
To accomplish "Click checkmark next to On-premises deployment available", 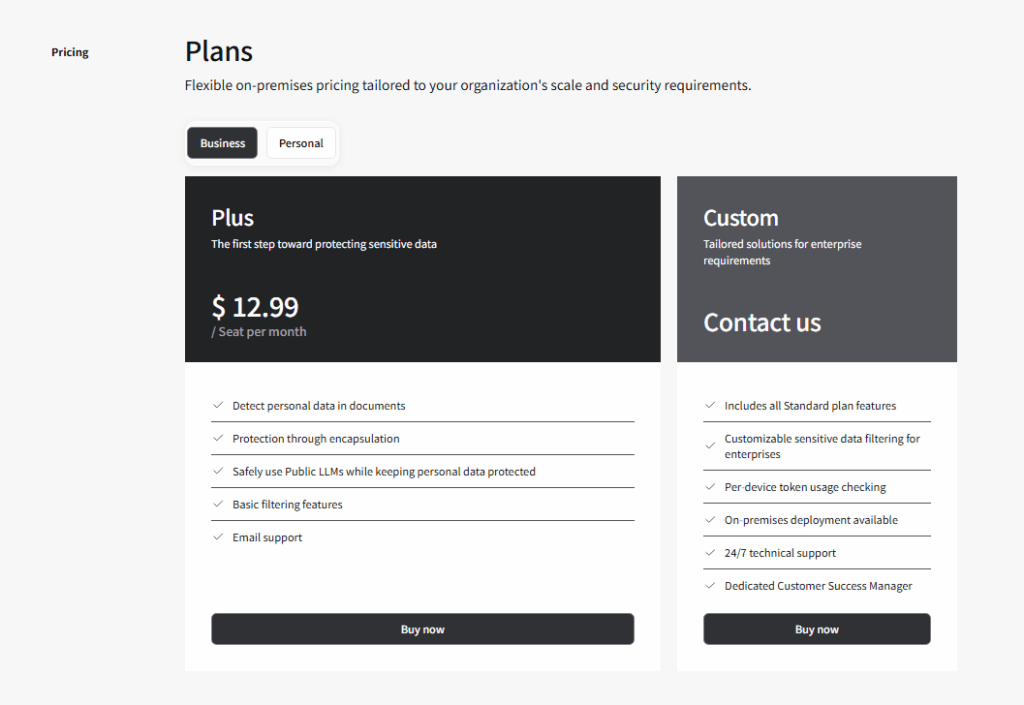I will click(710, 520).
